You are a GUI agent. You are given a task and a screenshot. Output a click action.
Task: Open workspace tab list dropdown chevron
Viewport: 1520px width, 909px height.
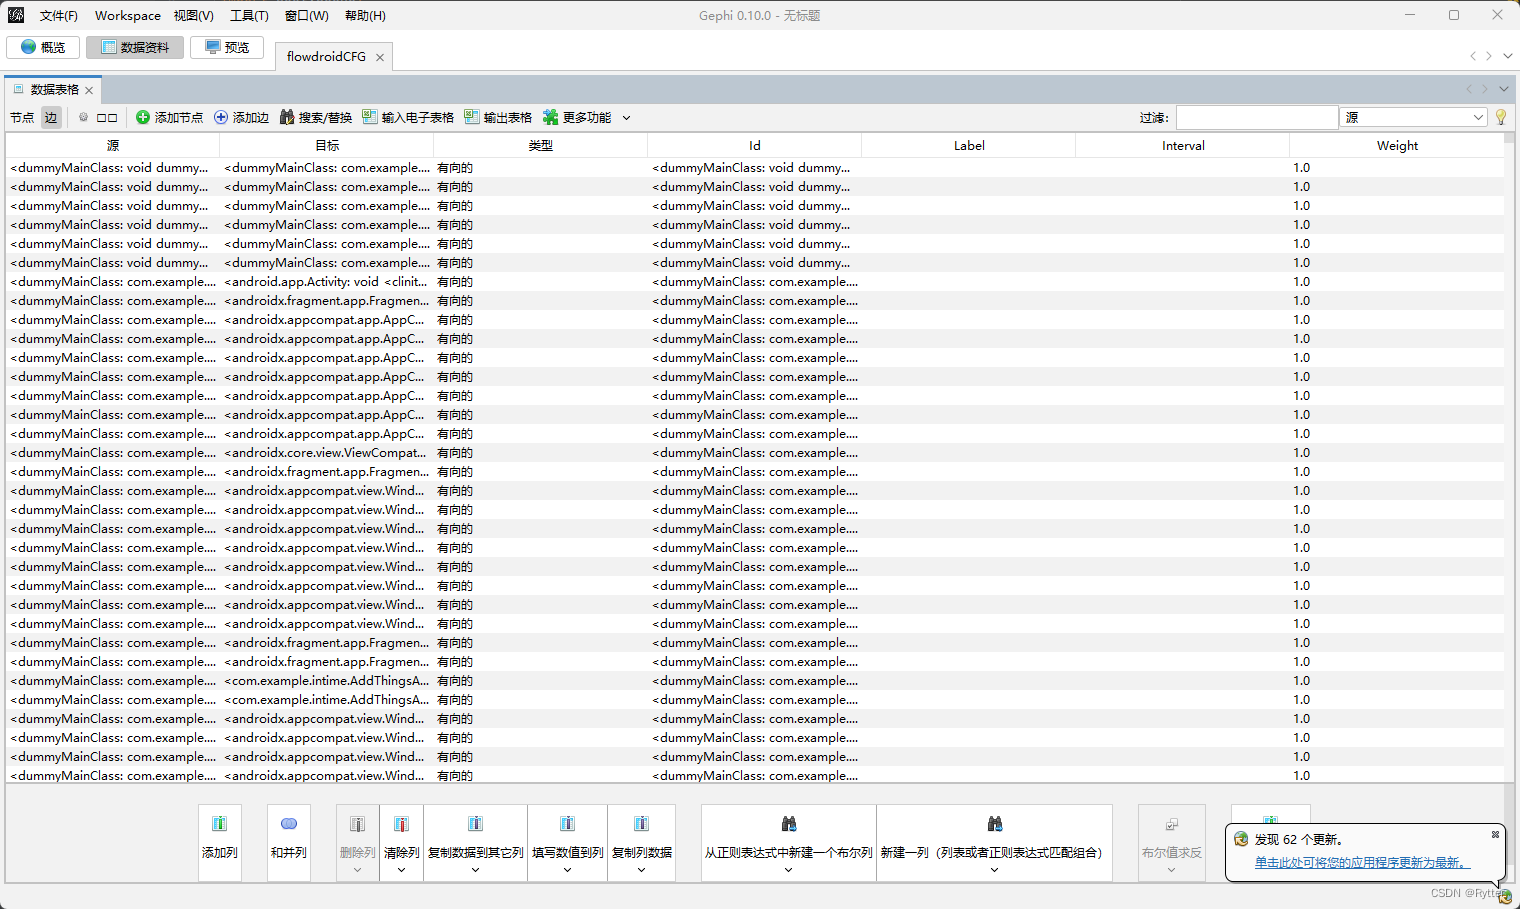[1508, 57]
